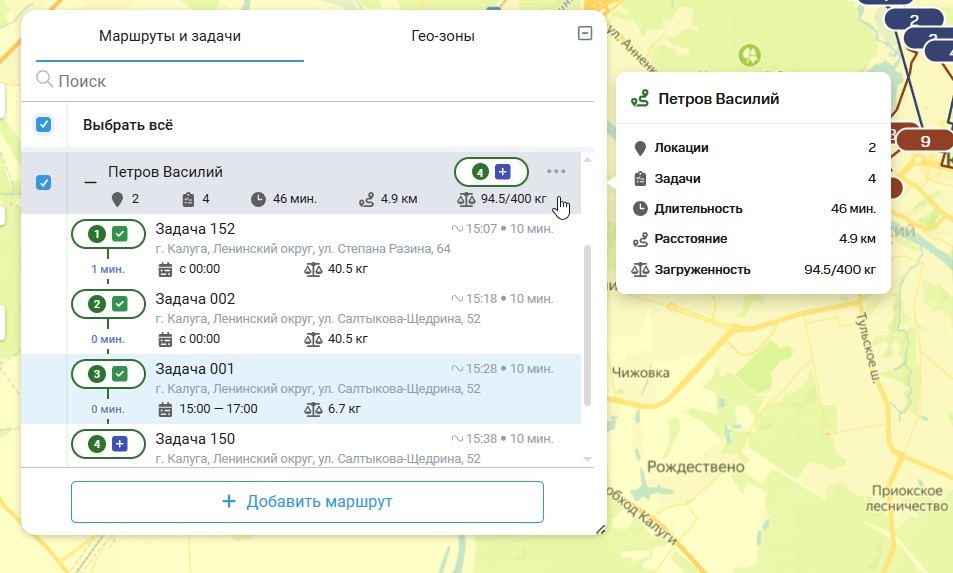Minimize the routes panel using the top-right box
The width and height of the screenshot is (953, 573).
point(586,34)
